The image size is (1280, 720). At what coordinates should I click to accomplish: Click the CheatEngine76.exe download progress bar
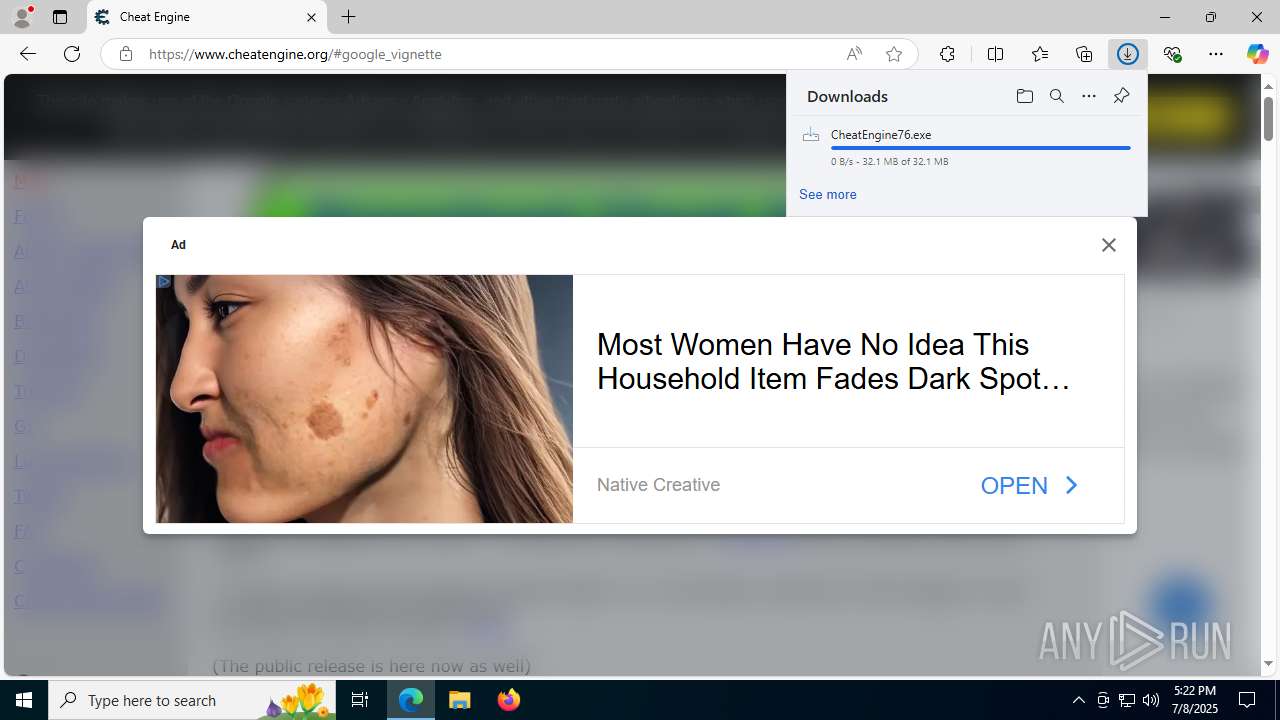click(981, 148)
